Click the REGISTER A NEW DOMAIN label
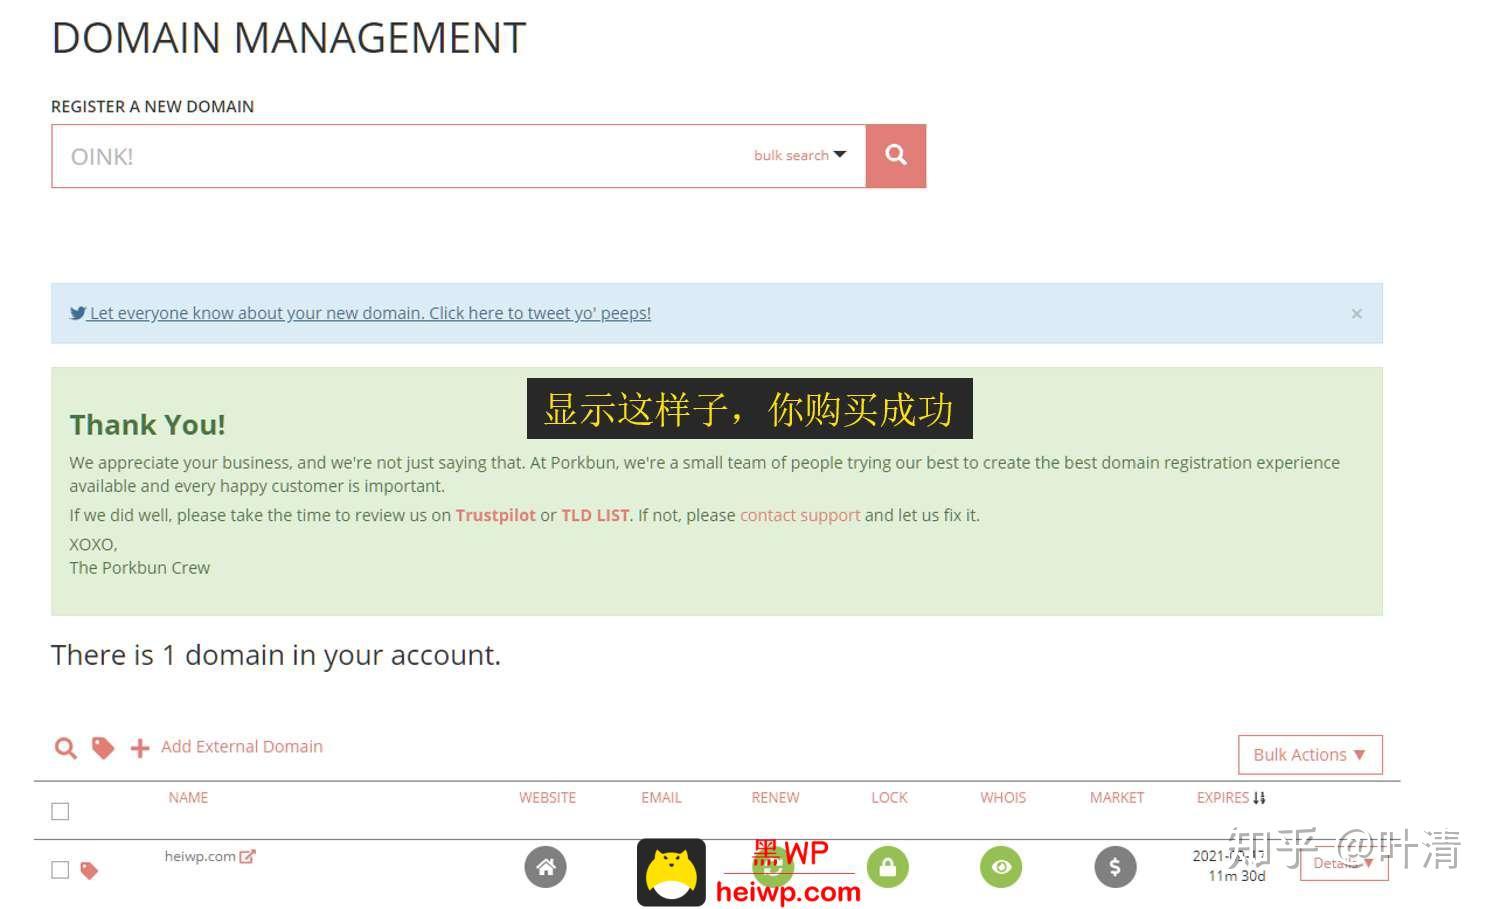The width and height of the screenshot is (1500, 909). [x=152, y=106]
